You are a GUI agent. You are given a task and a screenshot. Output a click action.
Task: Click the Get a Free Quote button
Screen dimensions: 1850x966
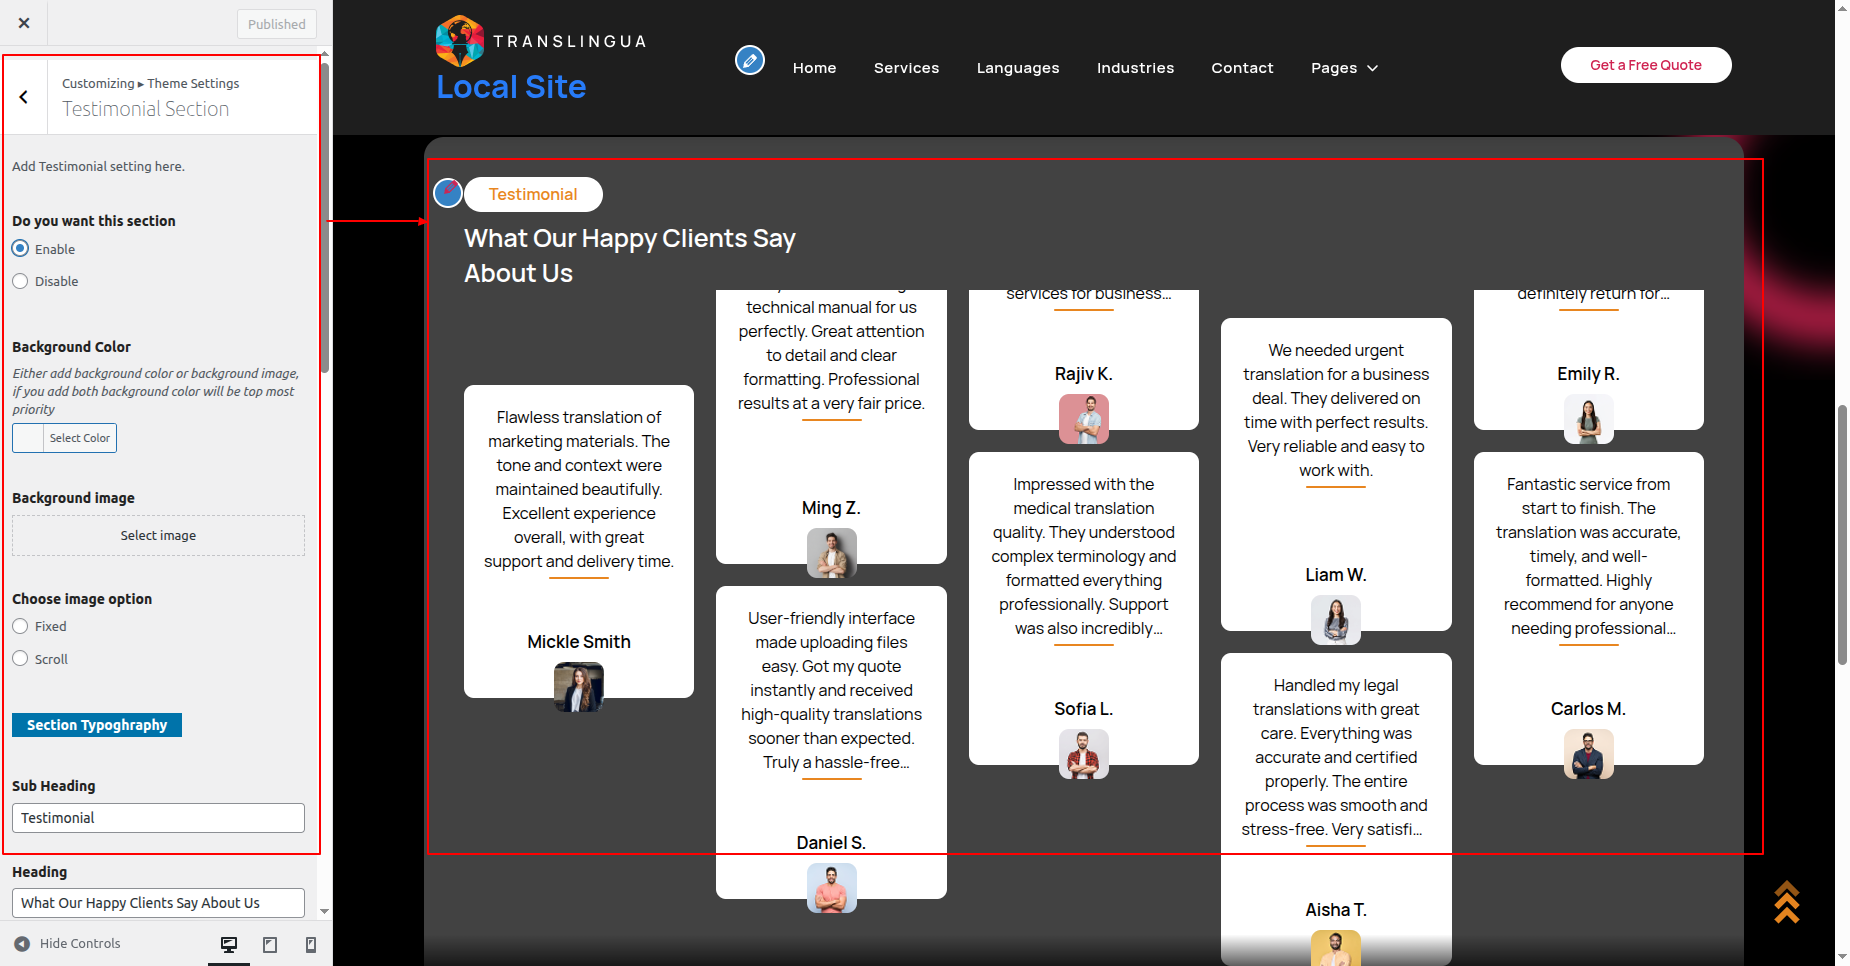tap(1645, 65)
